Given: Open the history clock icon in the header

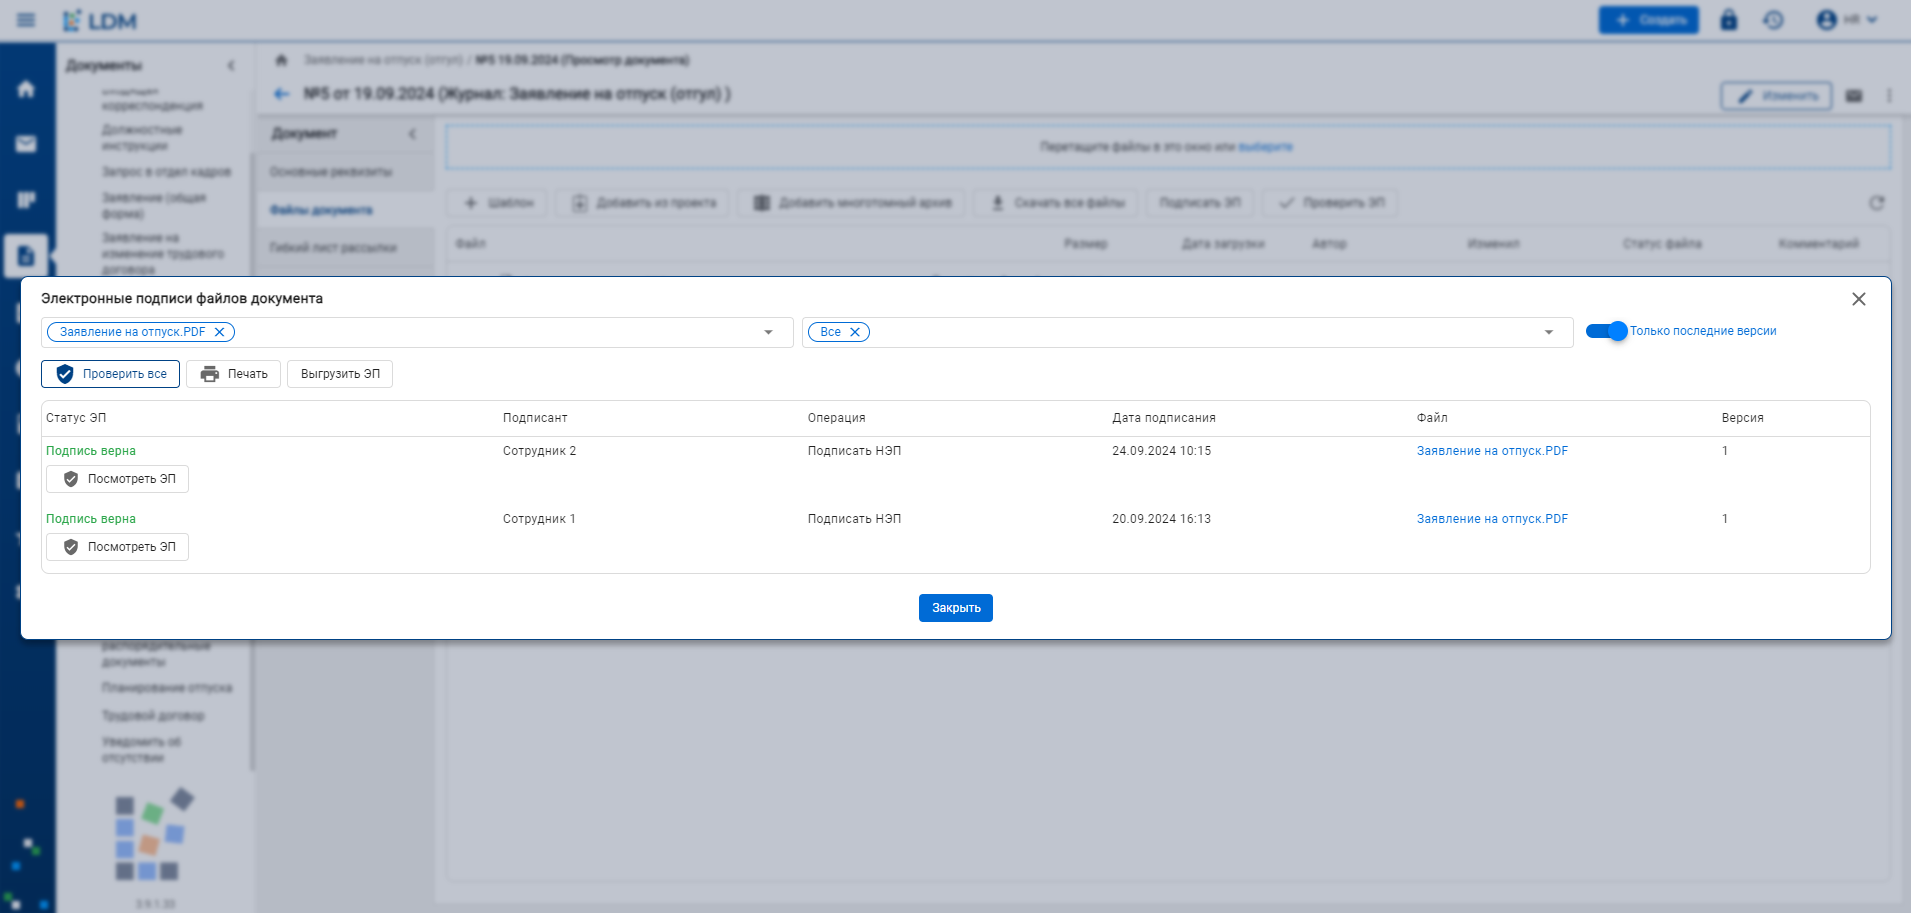Looking at the screenshot, I should 1773,20.
